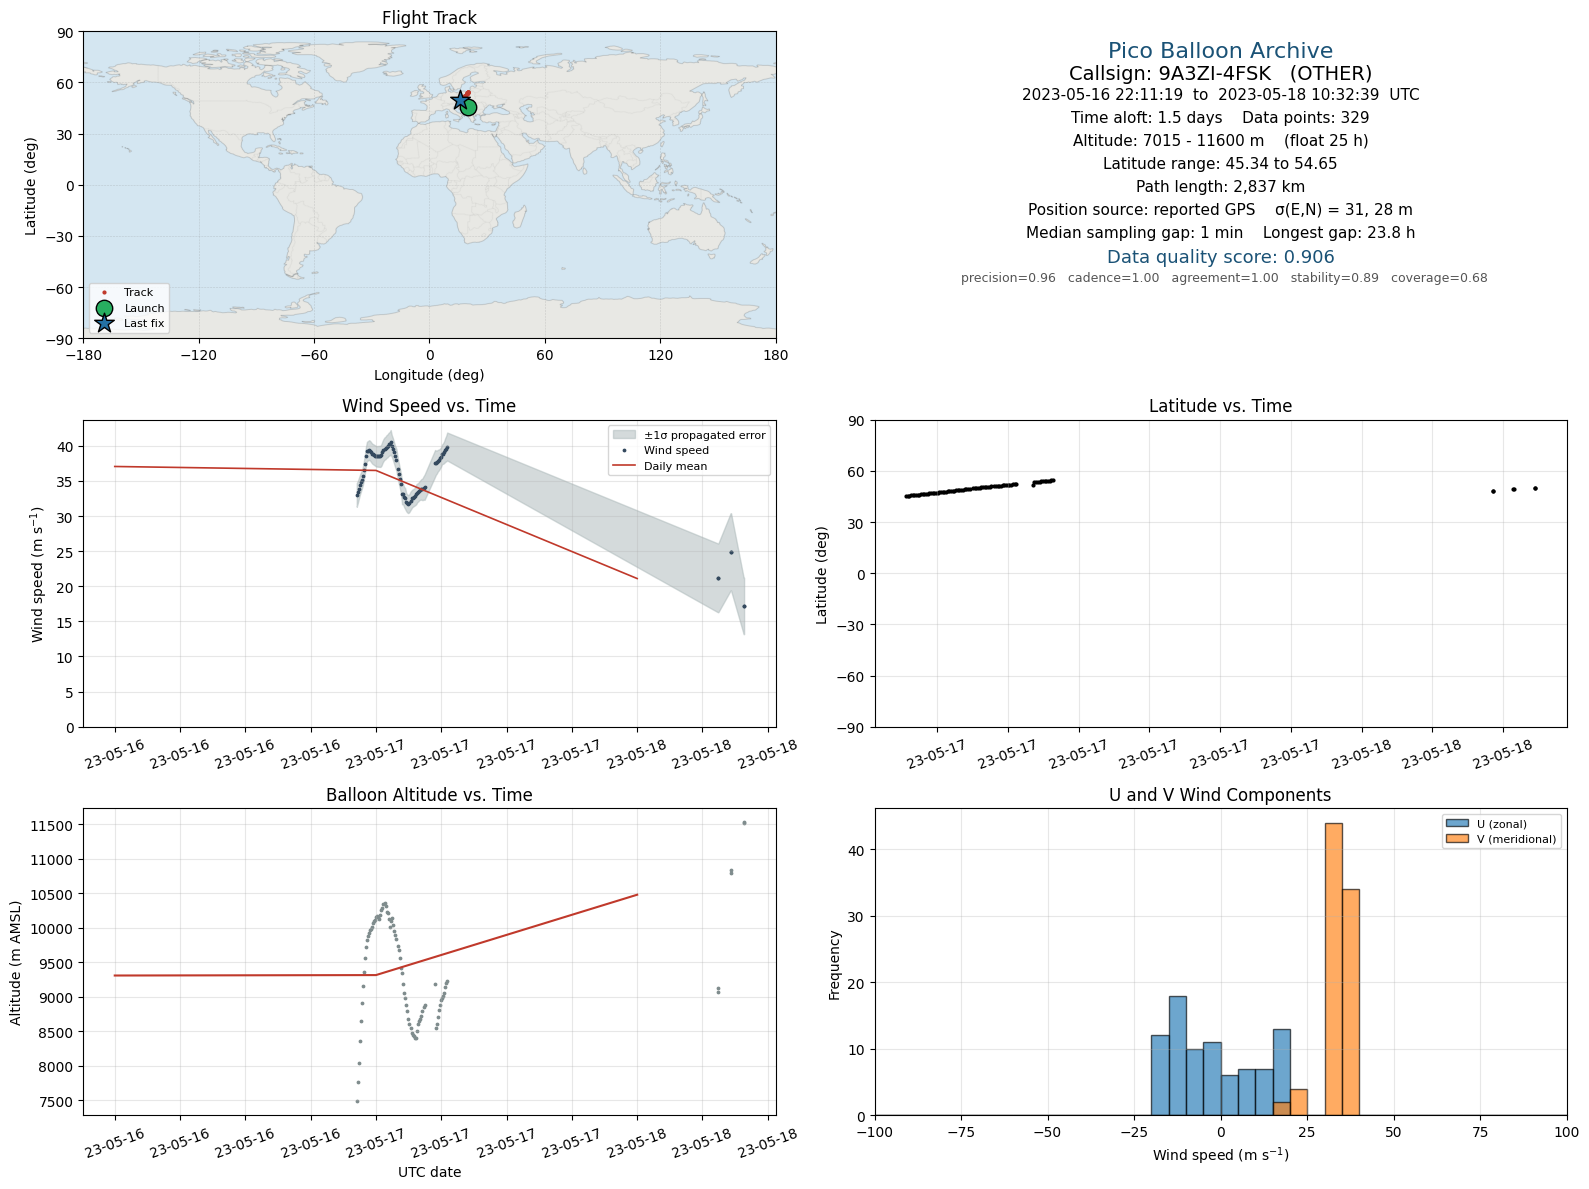
Task: Click the 'U and V Wind Components' title
Action: click(x=1220, y=795)
